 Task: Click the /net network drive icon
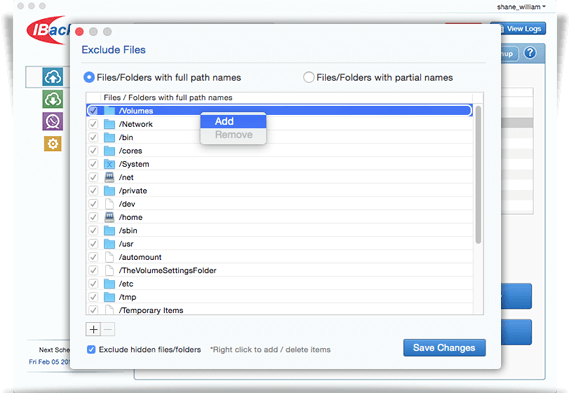click(x=109, y=177)
